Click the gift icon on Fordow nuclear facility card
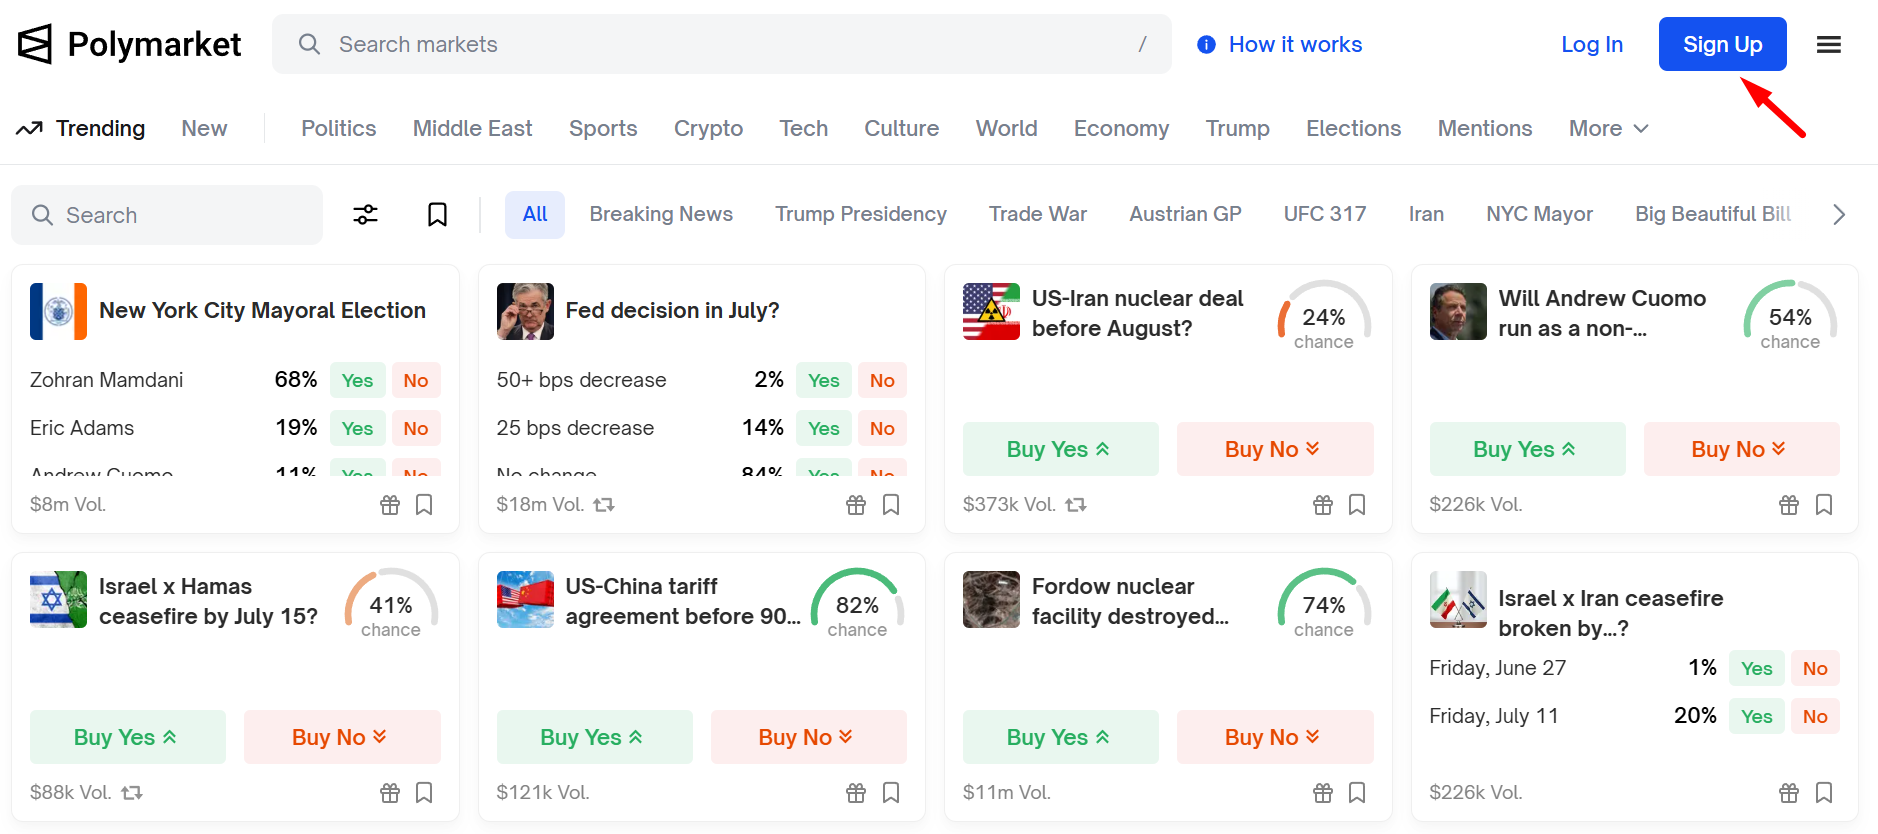The width and height of the screenshot is (1878, 834). click(1323, 793)
